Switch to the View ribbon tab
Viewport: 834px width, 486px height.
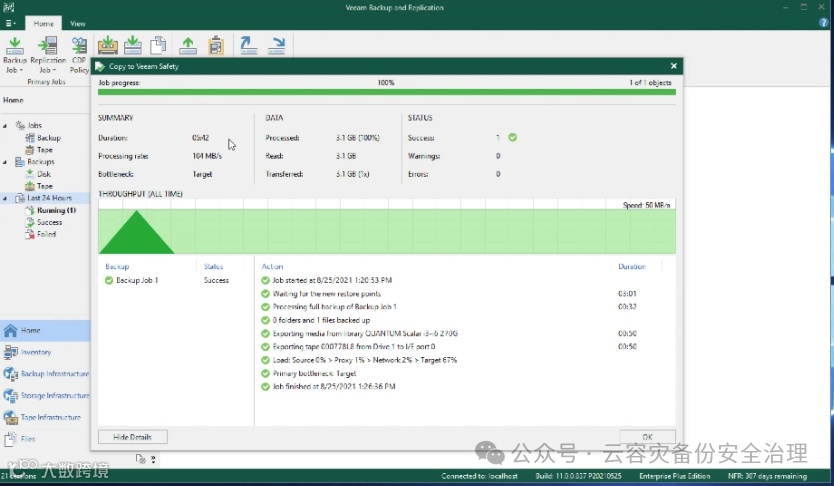coord(78,23)
